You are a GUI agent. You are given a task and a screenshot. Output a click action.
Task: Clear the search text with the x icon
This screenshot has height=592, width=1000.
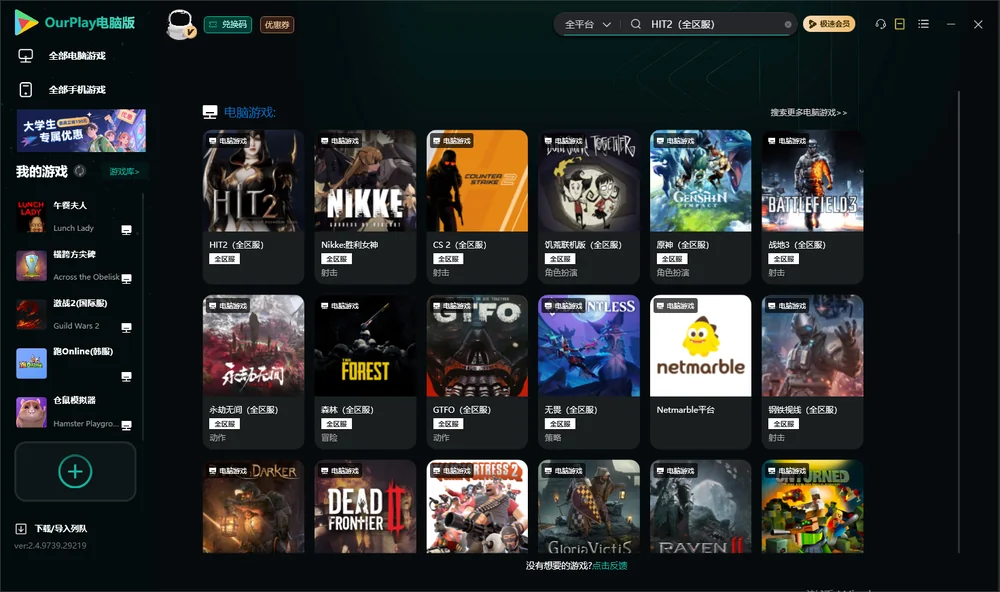pyautogui.click(x=788, y=24)
